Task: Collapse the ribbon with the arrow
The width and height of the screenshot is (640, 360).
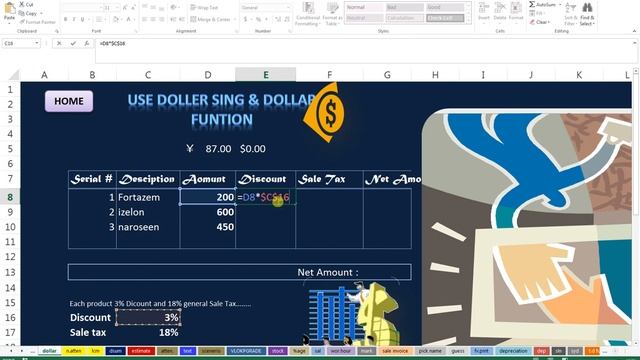Action: pyautogui.click(x=634, y=31)
